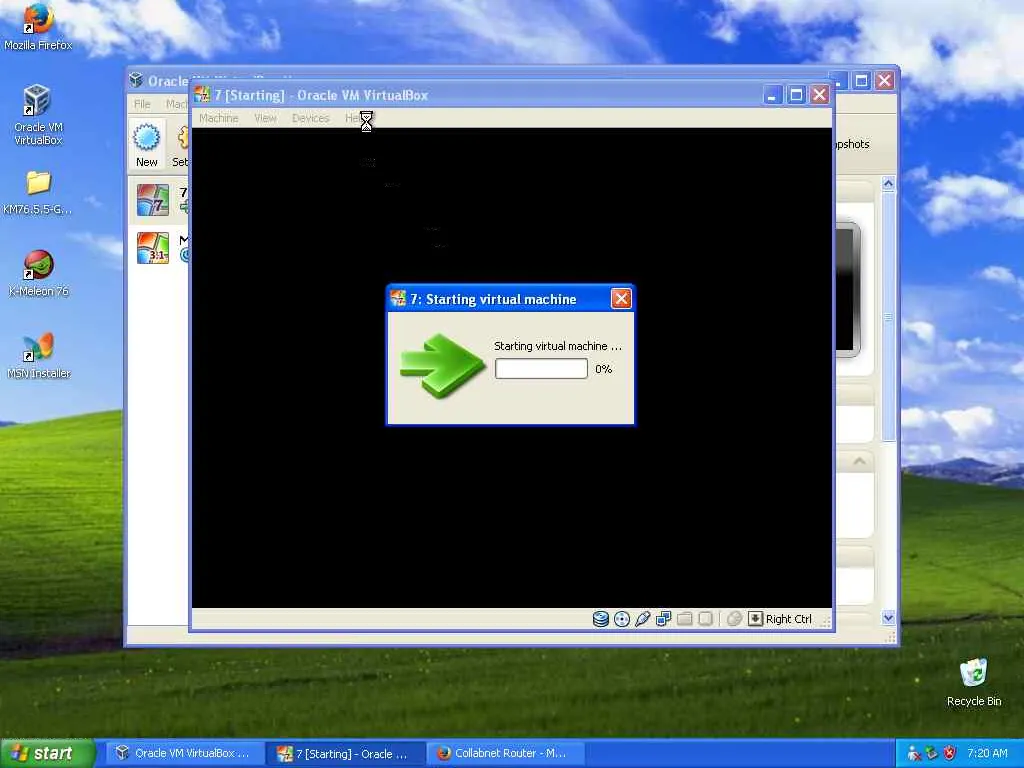
Task: Close the 7 [Starting] VM window
Action: click(820, 95)
